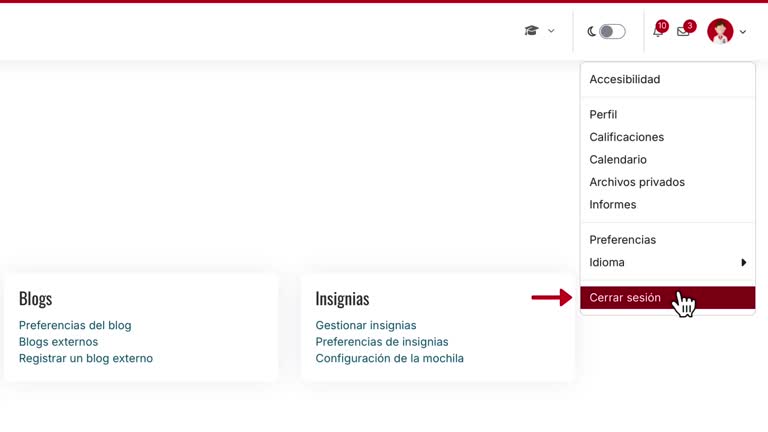This screenshot has width=768, height=432.
Task: Click the user avatar picture
Action: coord(720,31)
